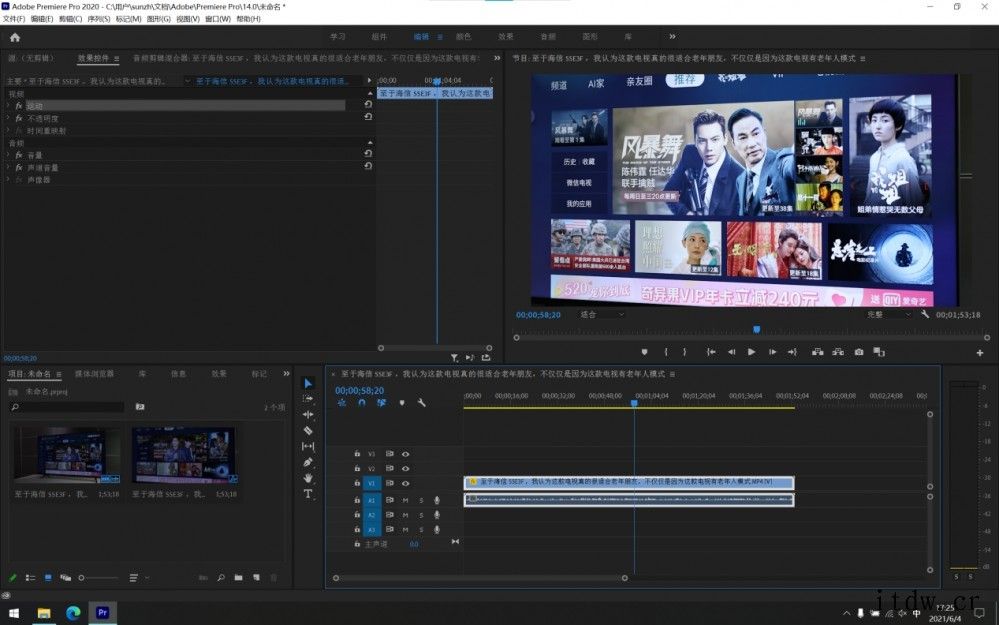Select the Selection tool arrow
The width and height of the screenshot is (999, 625).
pyautogui.click(x=308, y=383)
